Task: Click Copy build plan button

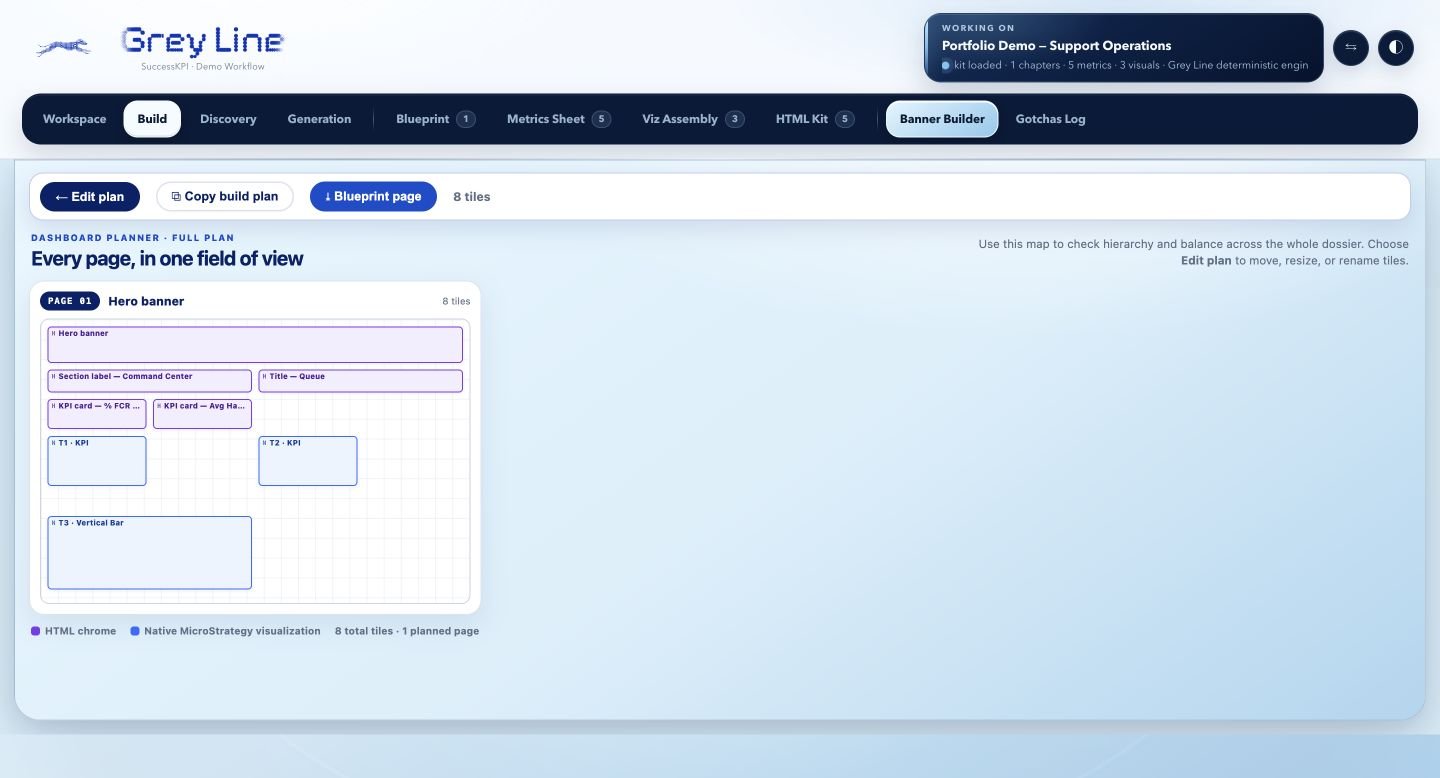Action: coord(225,196)
